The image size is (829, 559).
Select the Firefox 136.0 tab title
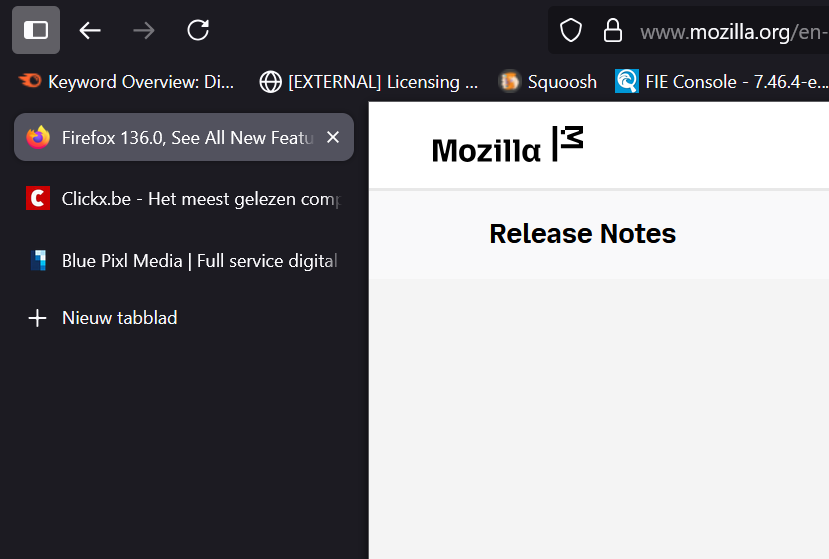(187, 137)
